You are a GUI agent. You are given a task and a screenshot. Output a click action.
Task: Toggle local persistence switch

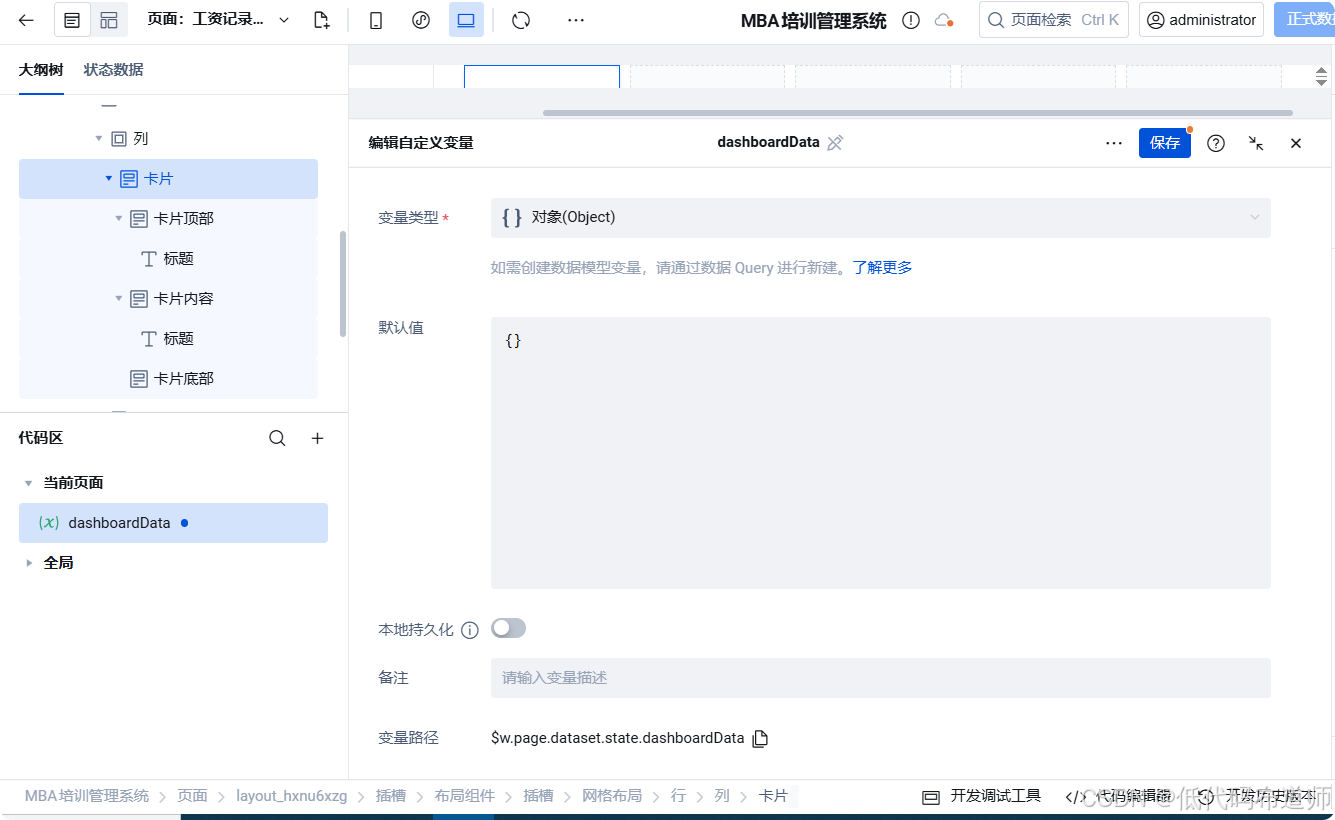coord(508,628)
